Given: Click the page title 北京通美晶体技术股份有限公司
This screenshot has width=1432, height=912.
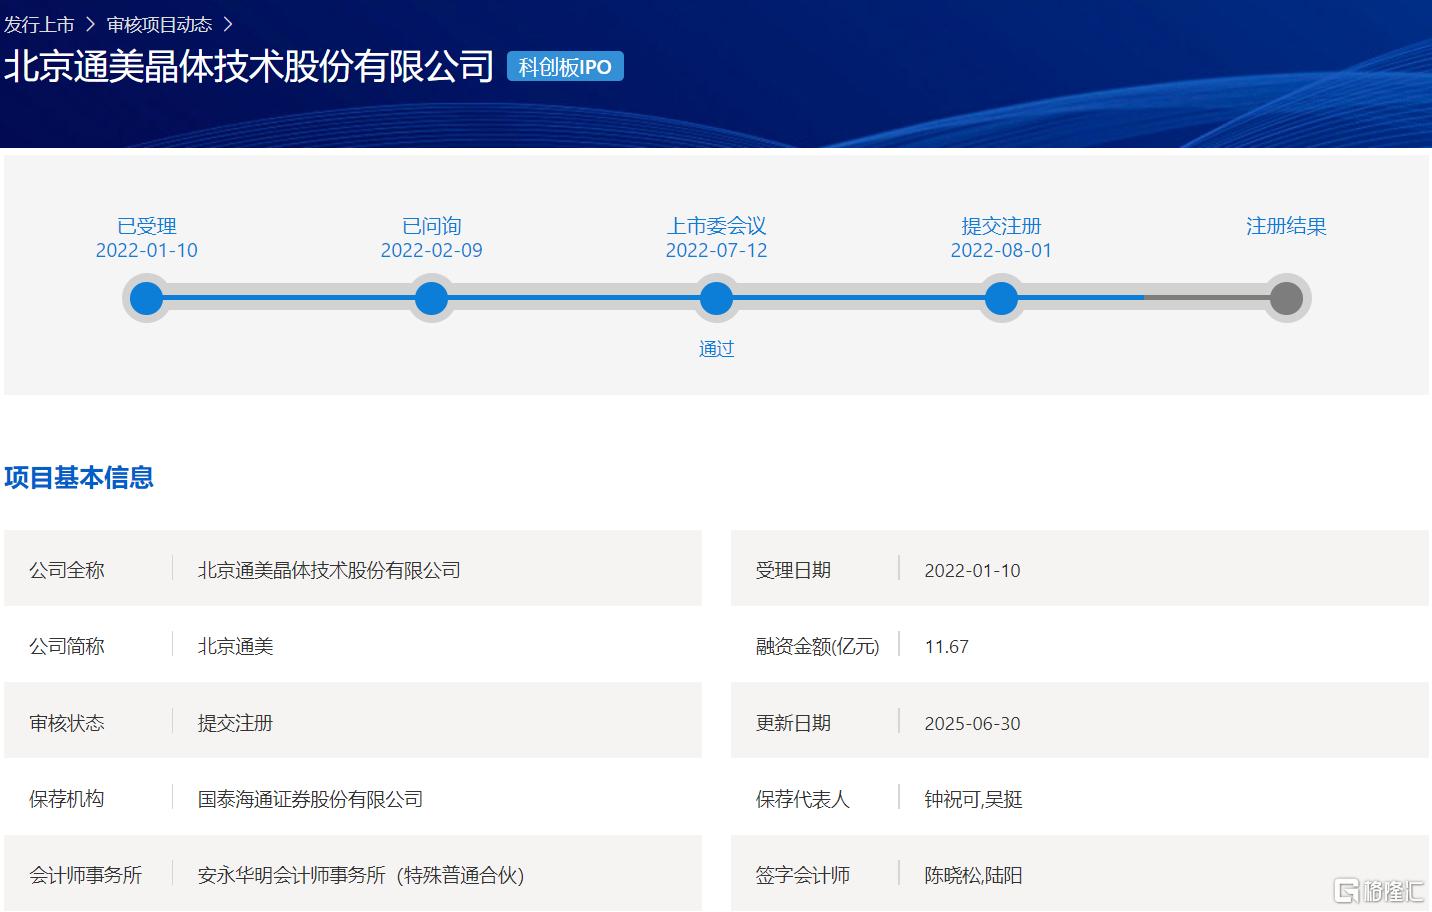Looking at the screenshot, I should tap(249, 67).
